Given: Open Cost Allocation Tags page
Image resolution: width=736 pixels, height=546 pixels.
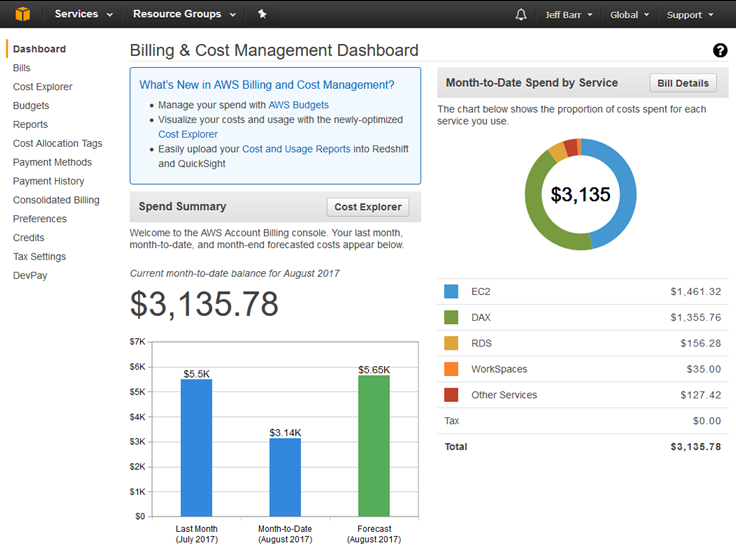Looking at the screenshot, I should (x=57, y=144).
